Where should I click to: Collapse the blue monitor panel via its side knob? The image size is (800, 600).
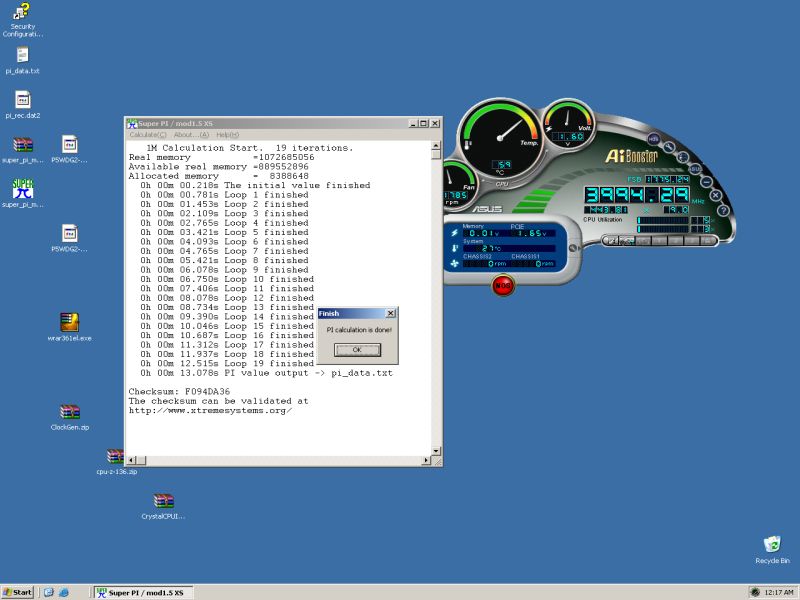572,248
